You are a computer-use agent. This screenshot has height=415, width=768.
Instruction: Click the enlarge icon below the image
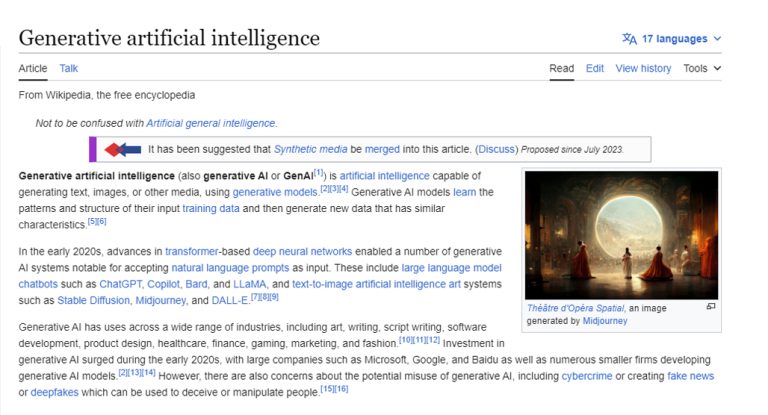pyautogui.click(x=711, y=307)
